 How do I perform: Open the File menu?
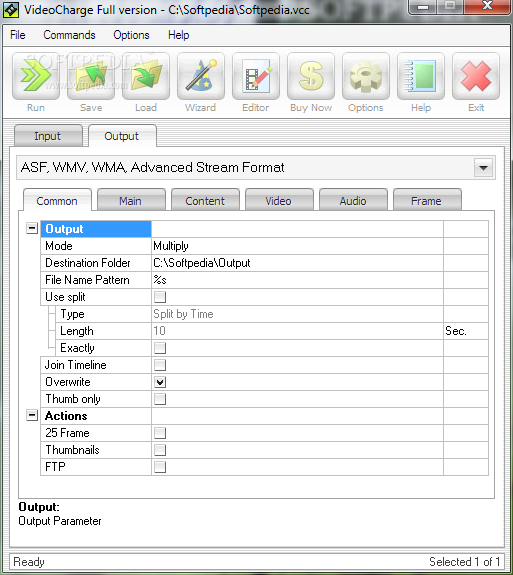pos(18,35)
